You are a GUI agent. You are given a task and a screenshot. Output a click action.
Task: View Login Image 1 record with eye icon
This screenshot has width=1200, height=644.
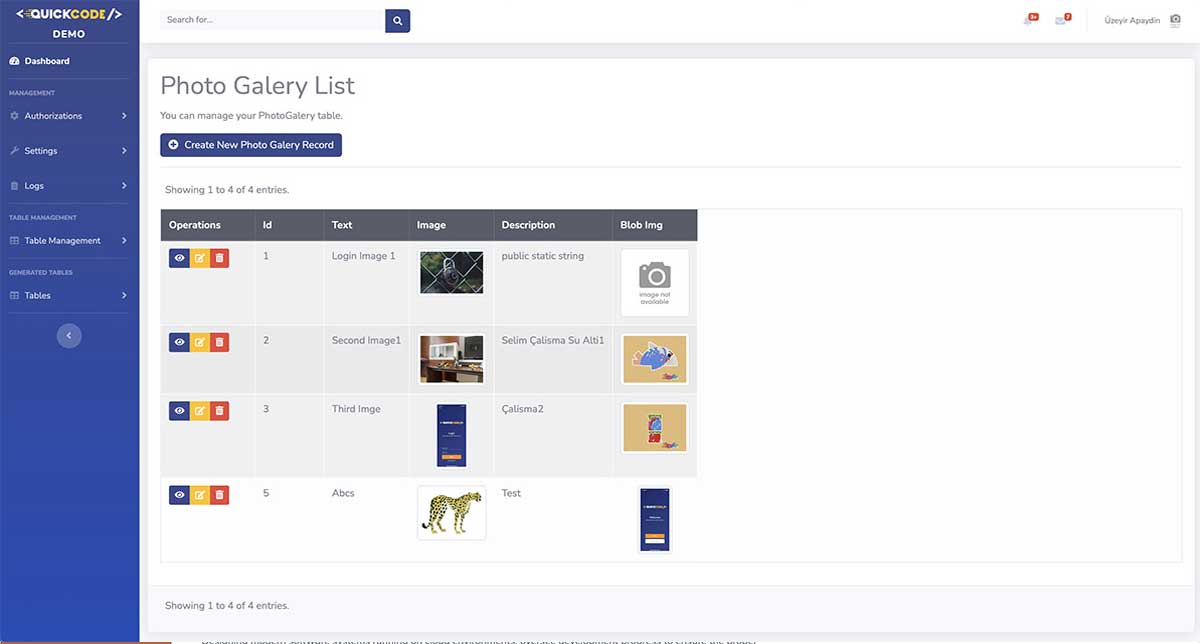pos(179,258)
